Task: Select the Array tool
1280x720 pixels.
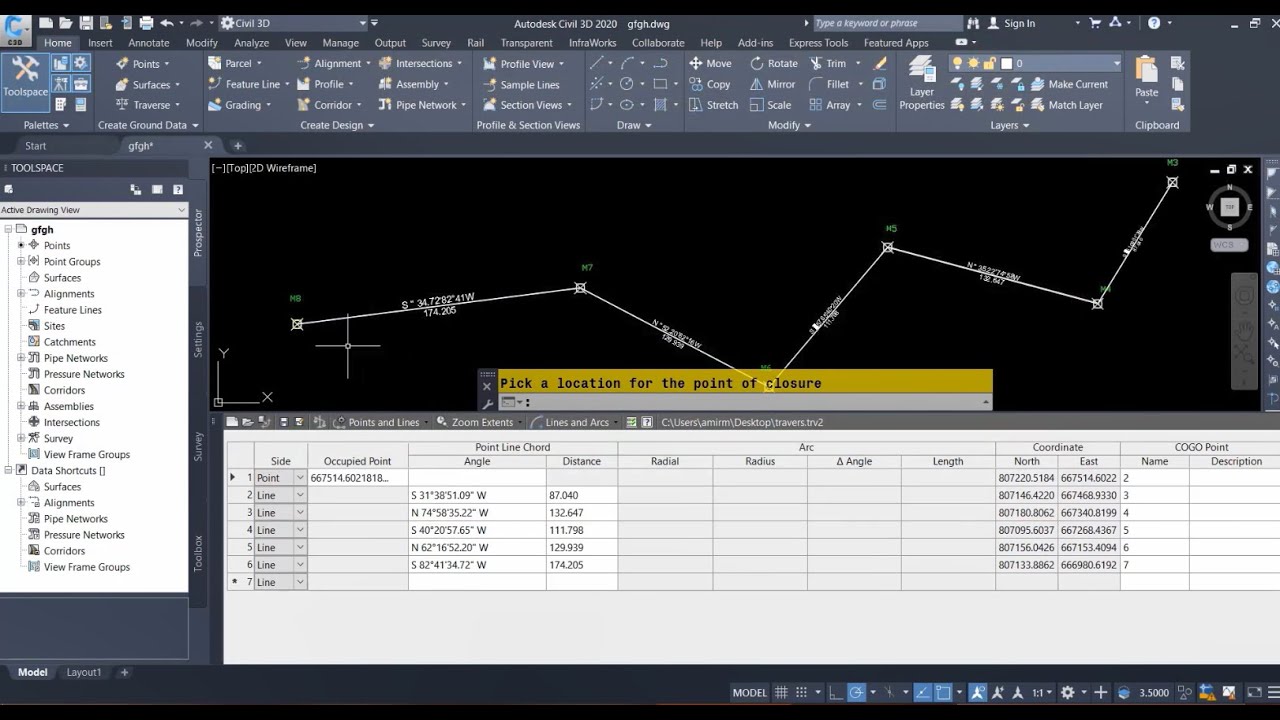Action: (830, 105)
